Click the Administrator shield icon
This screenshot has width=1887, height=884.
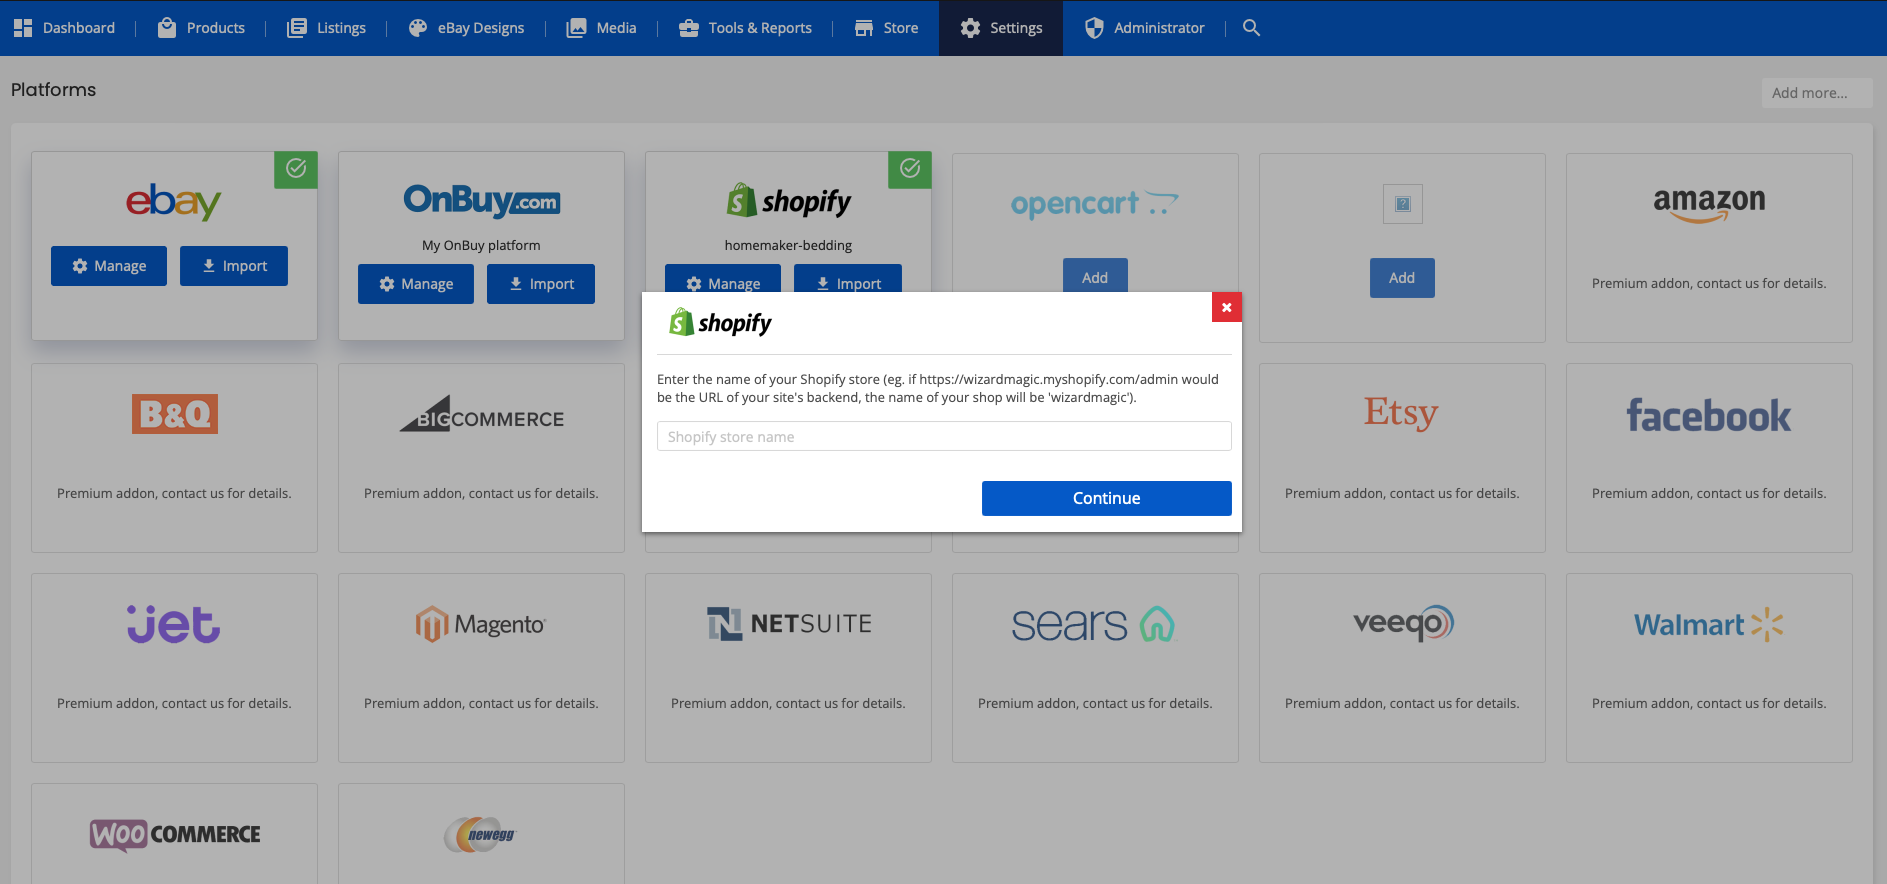[x=1095, y=28]
